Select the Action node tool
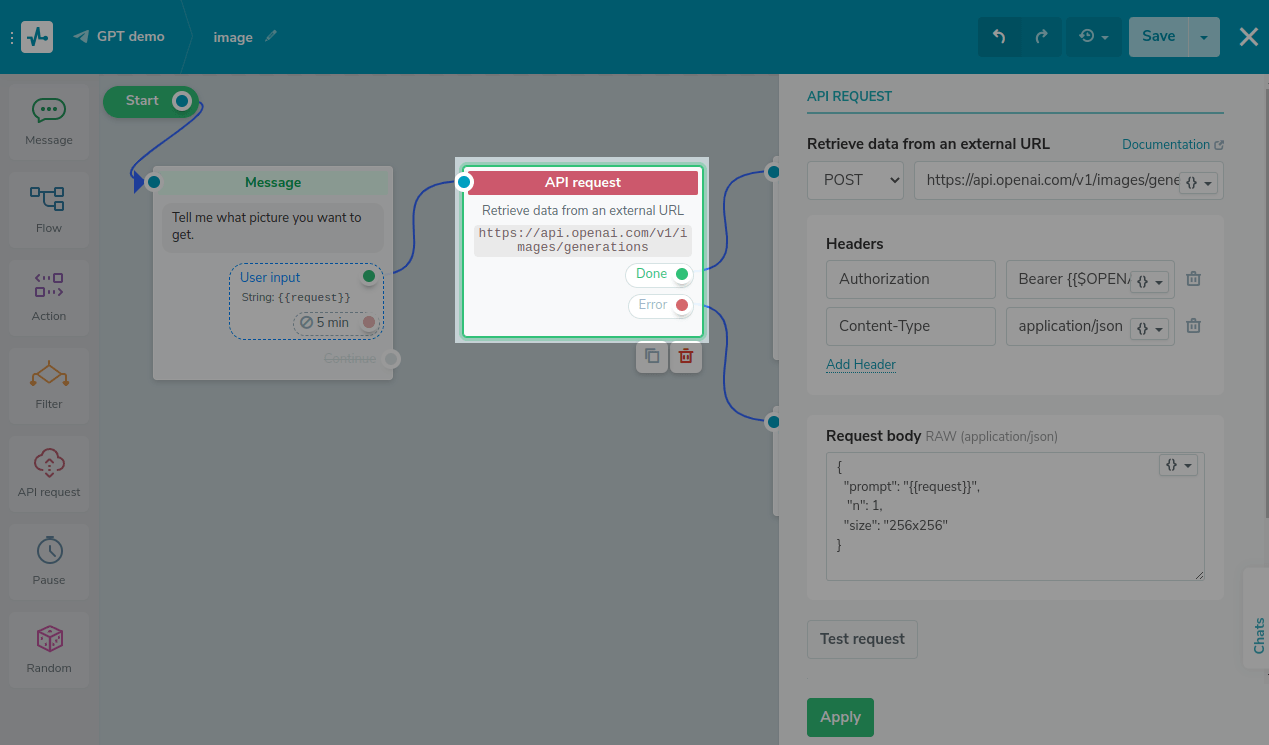The width and height of the screenshot is (1269, 745). tap(48, 296)
